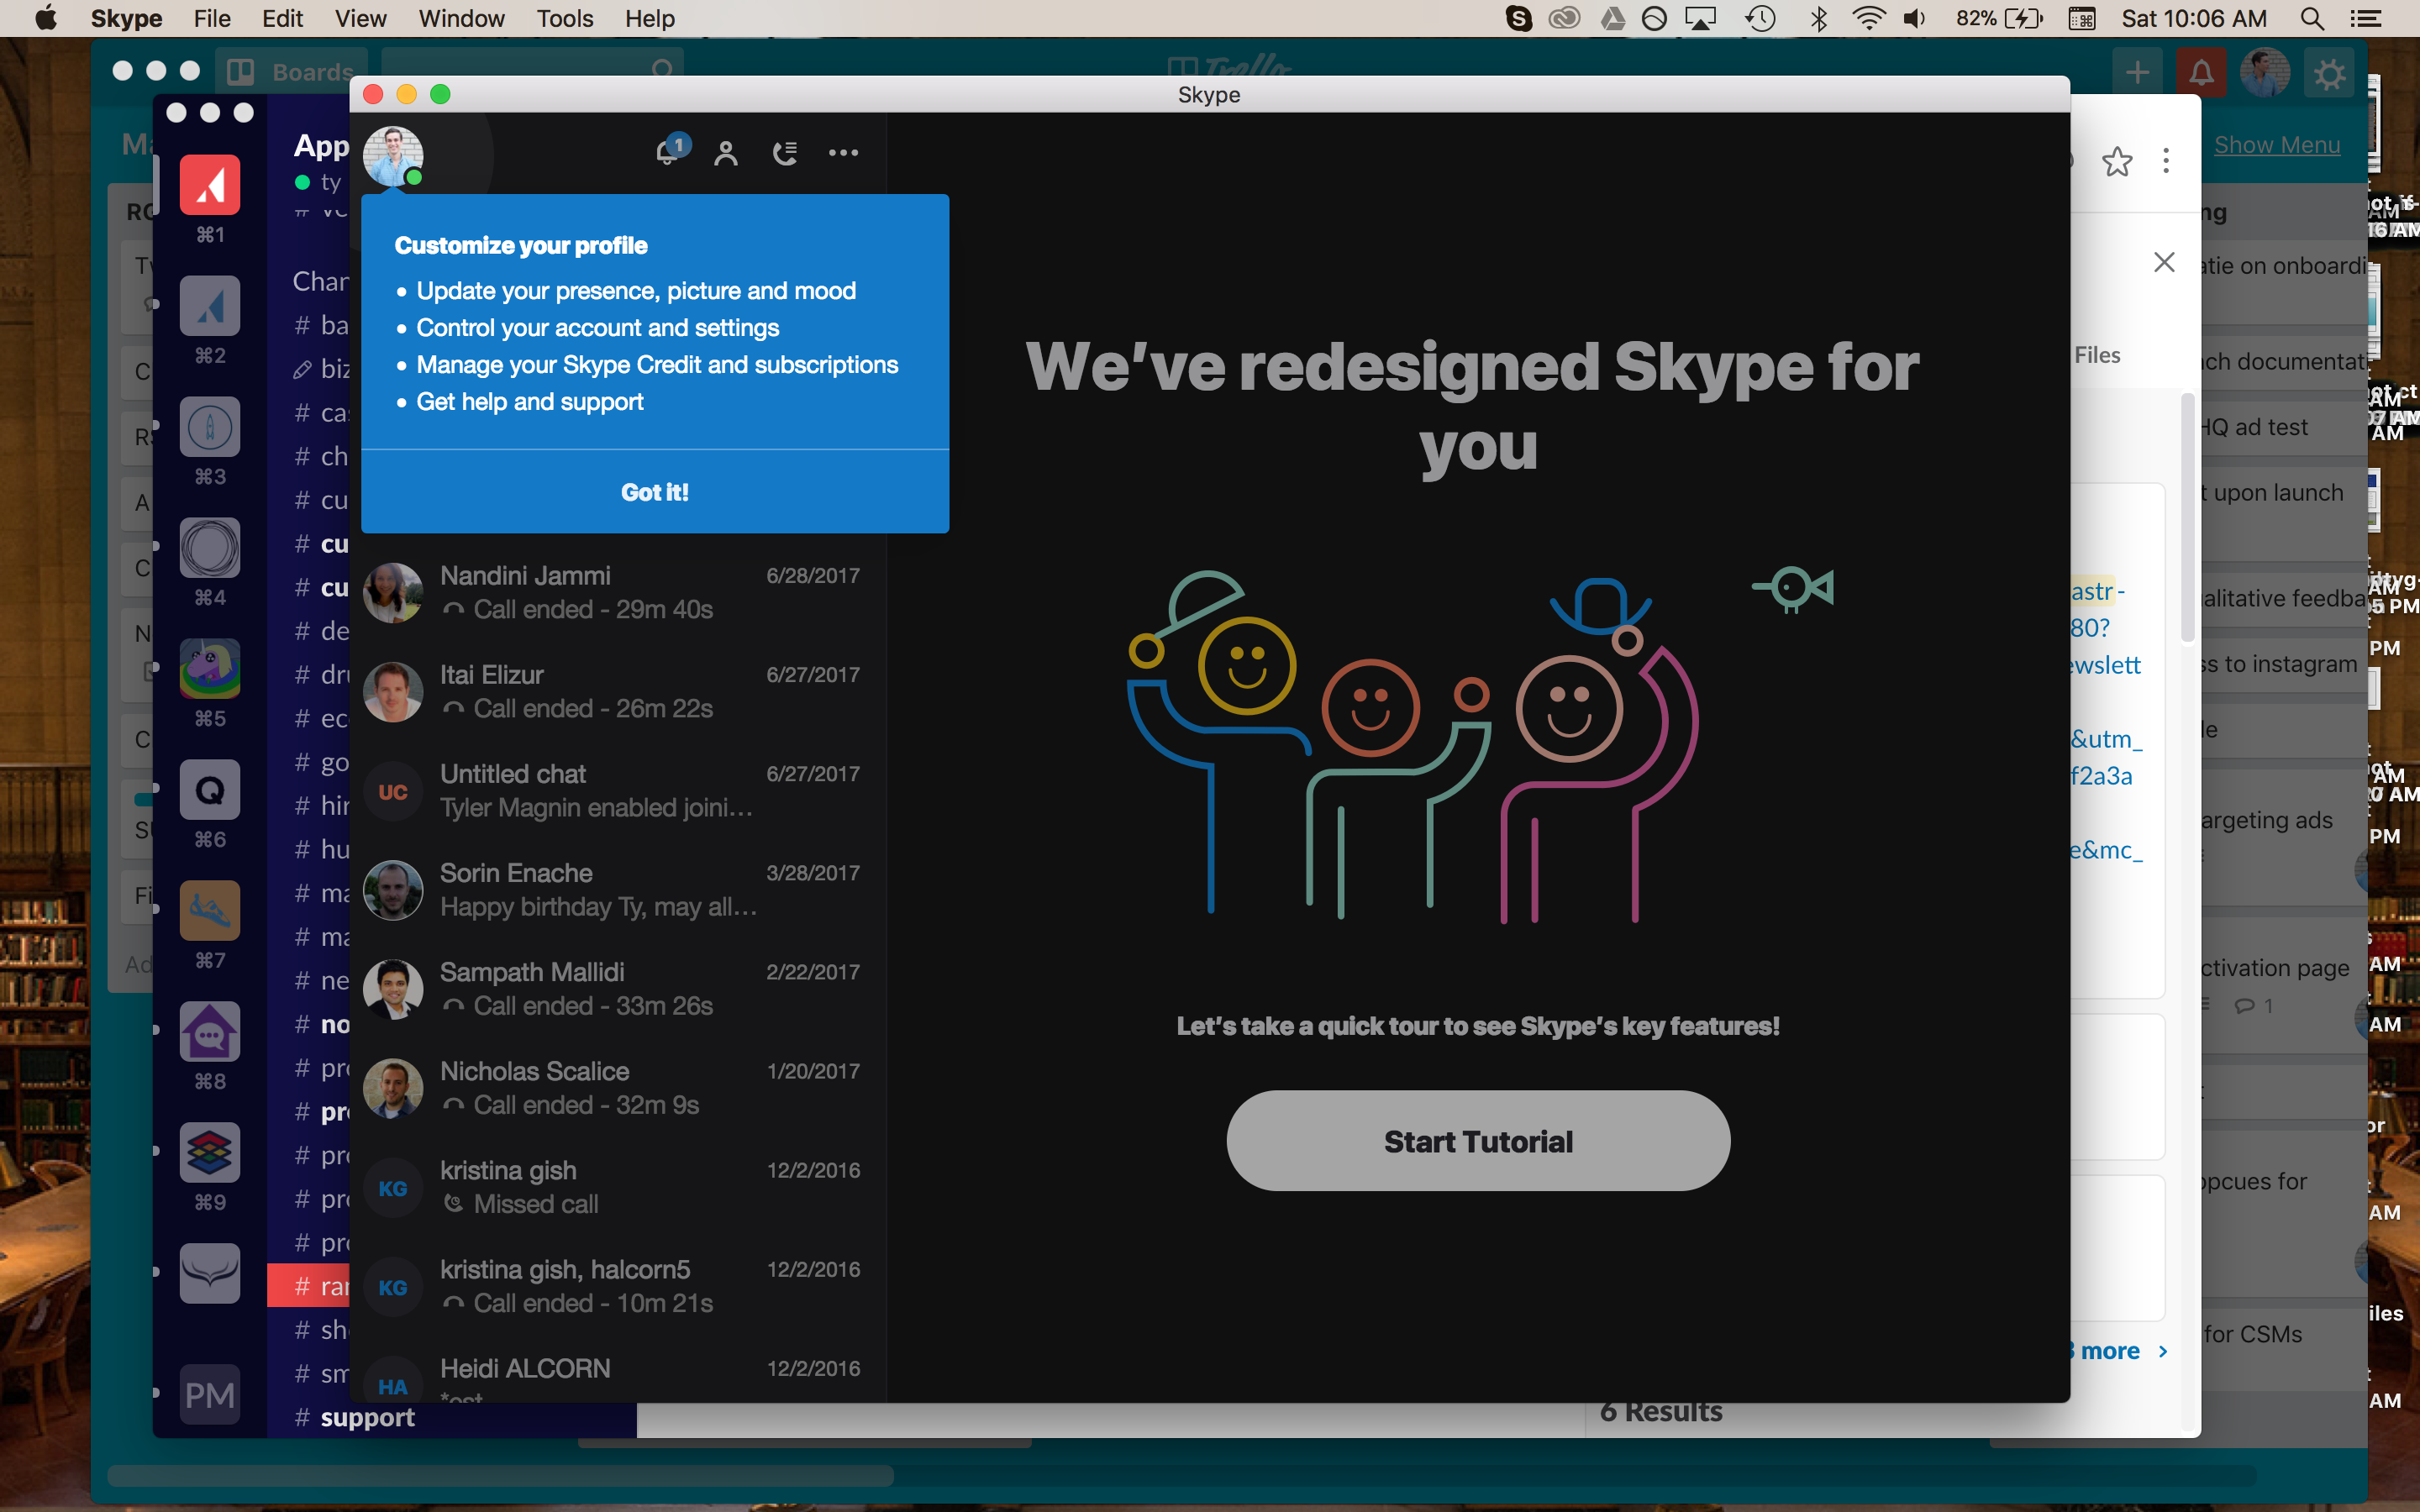Switch to Slack workspace ⌘2 icon
Viewport: 2420px width, 1512px height.
210,306
